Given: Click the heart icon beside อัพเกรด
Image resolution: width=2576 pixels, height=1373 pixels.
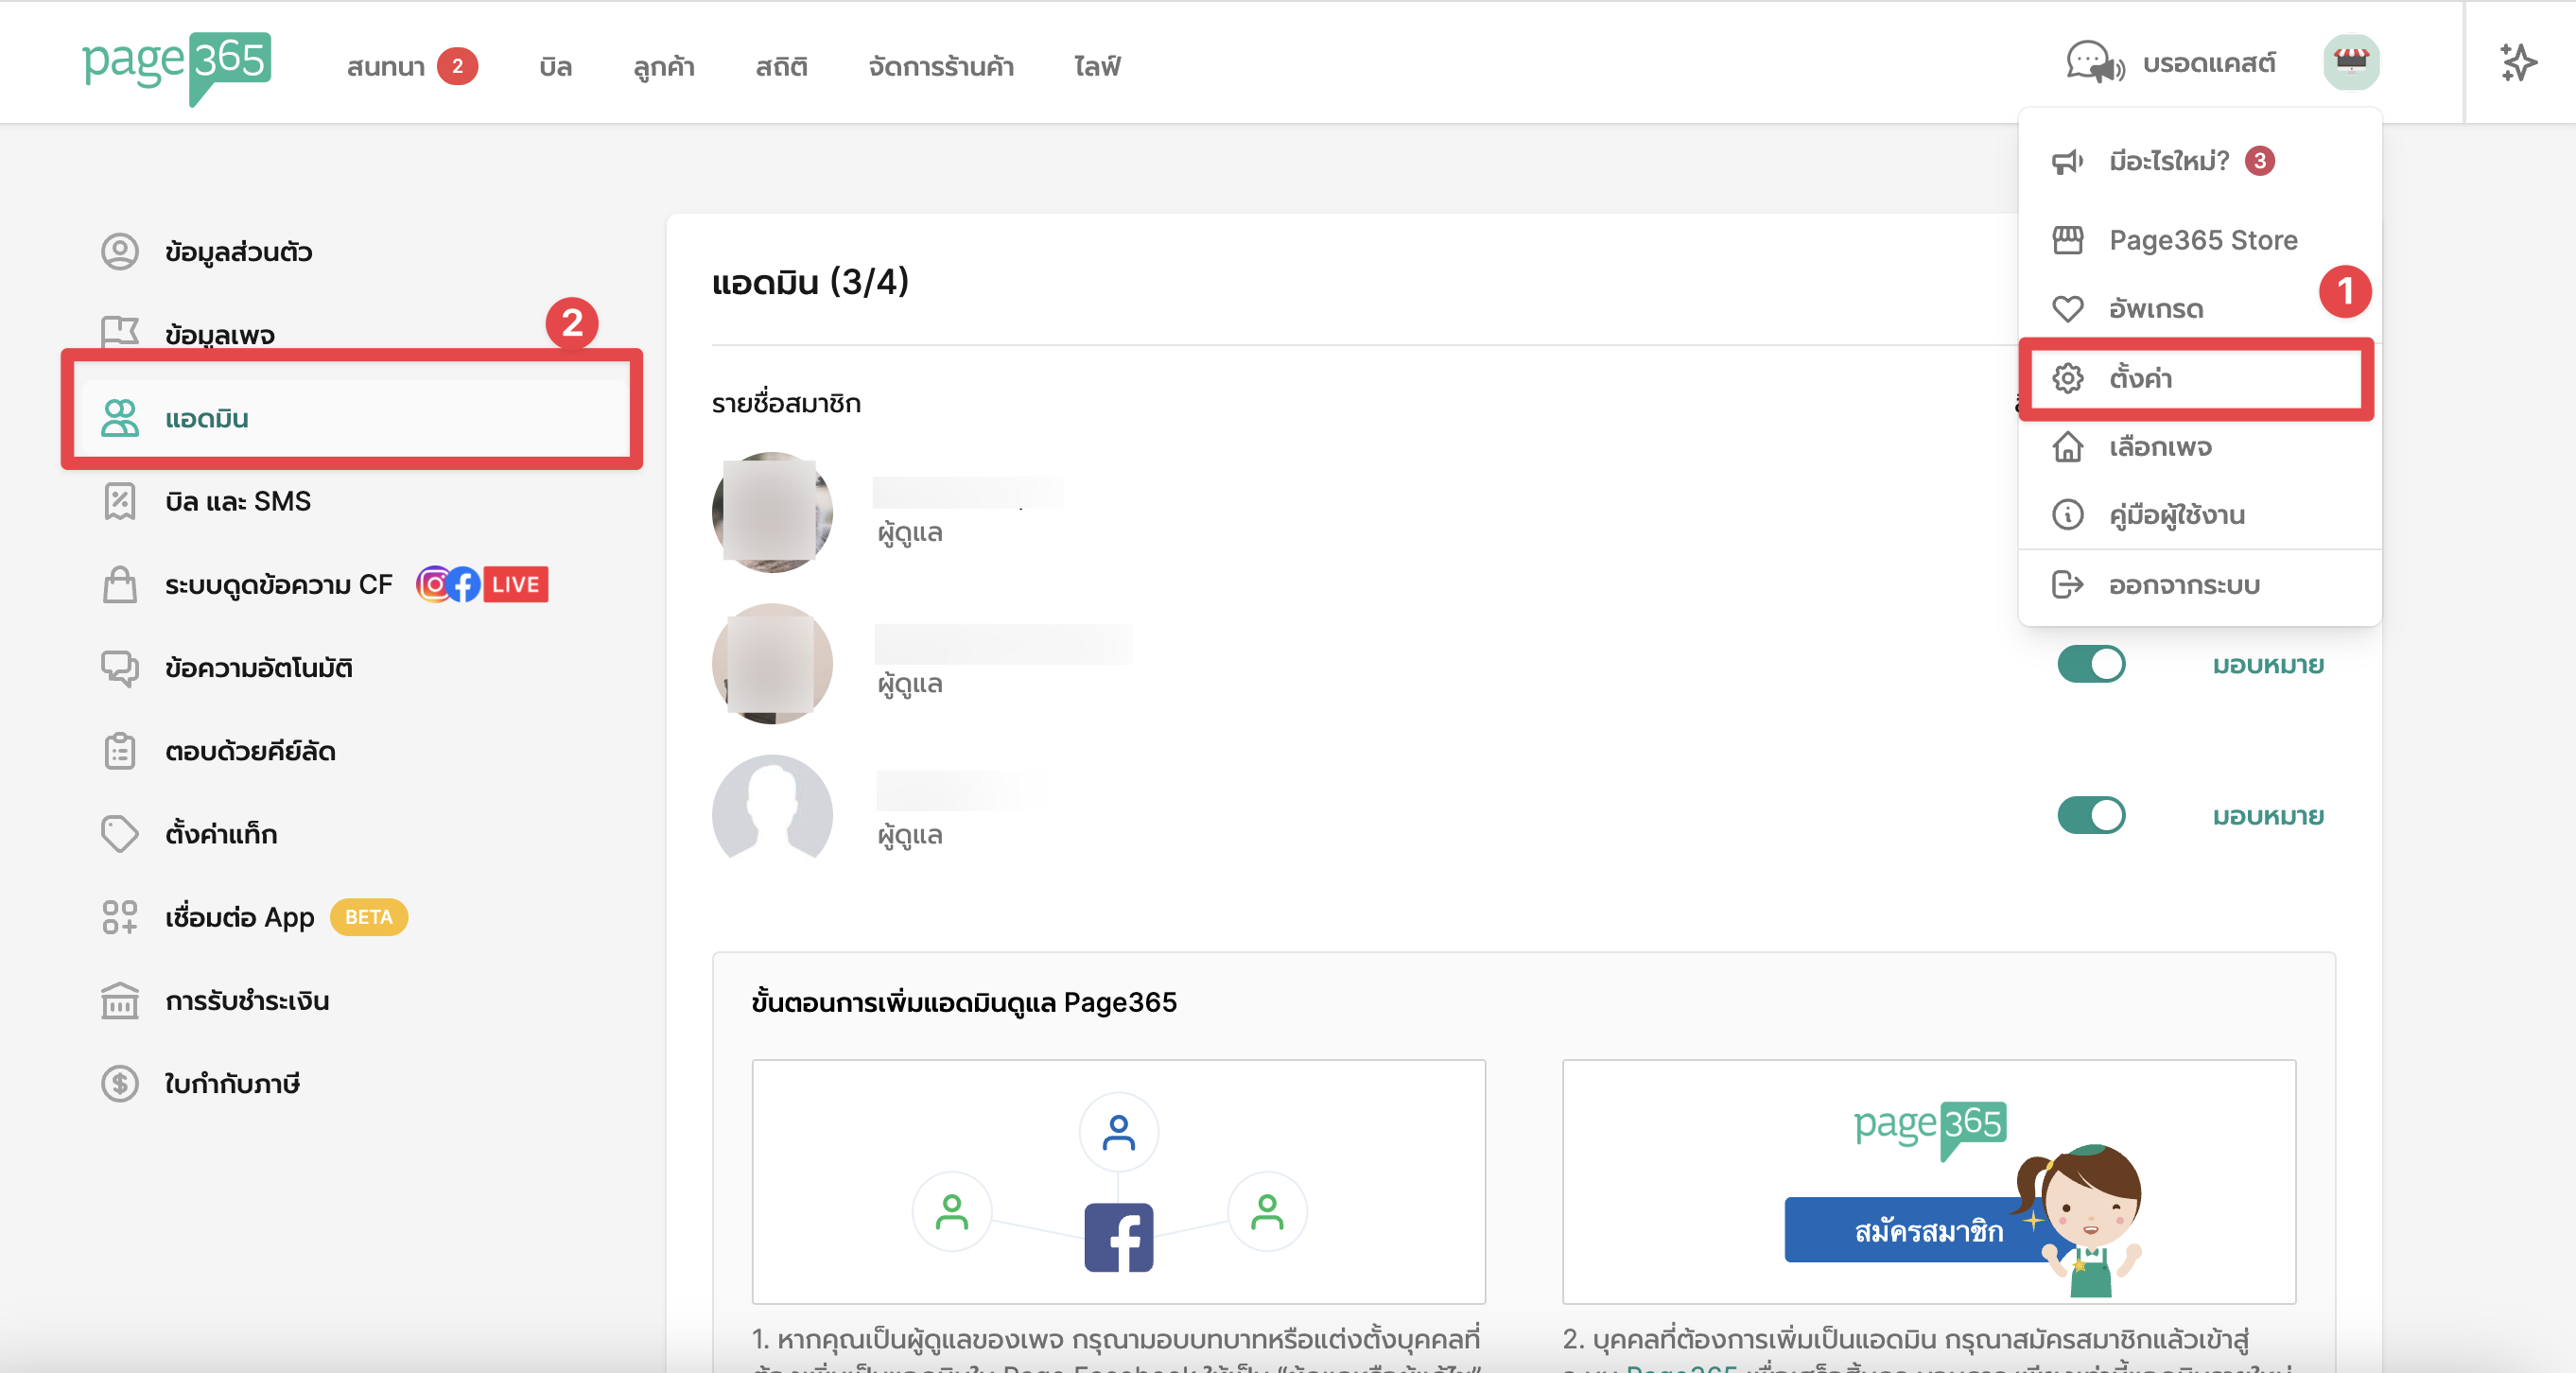Looking at the screenshot, I should point(2067,309).
